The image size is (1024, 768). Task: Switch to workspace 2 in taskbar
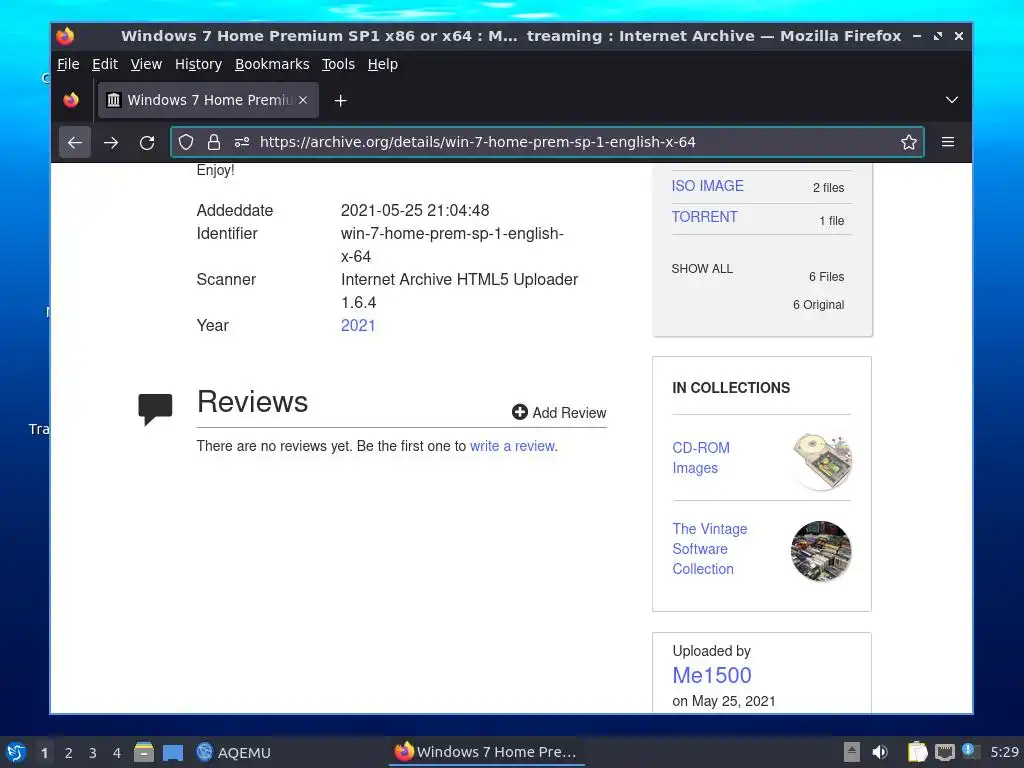69,753
